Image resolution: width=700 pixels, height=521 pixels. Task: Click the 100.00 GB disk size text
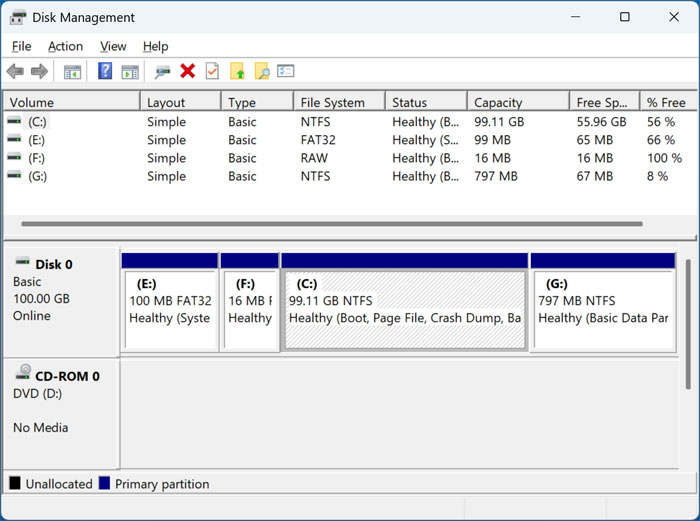pos(42,299)
